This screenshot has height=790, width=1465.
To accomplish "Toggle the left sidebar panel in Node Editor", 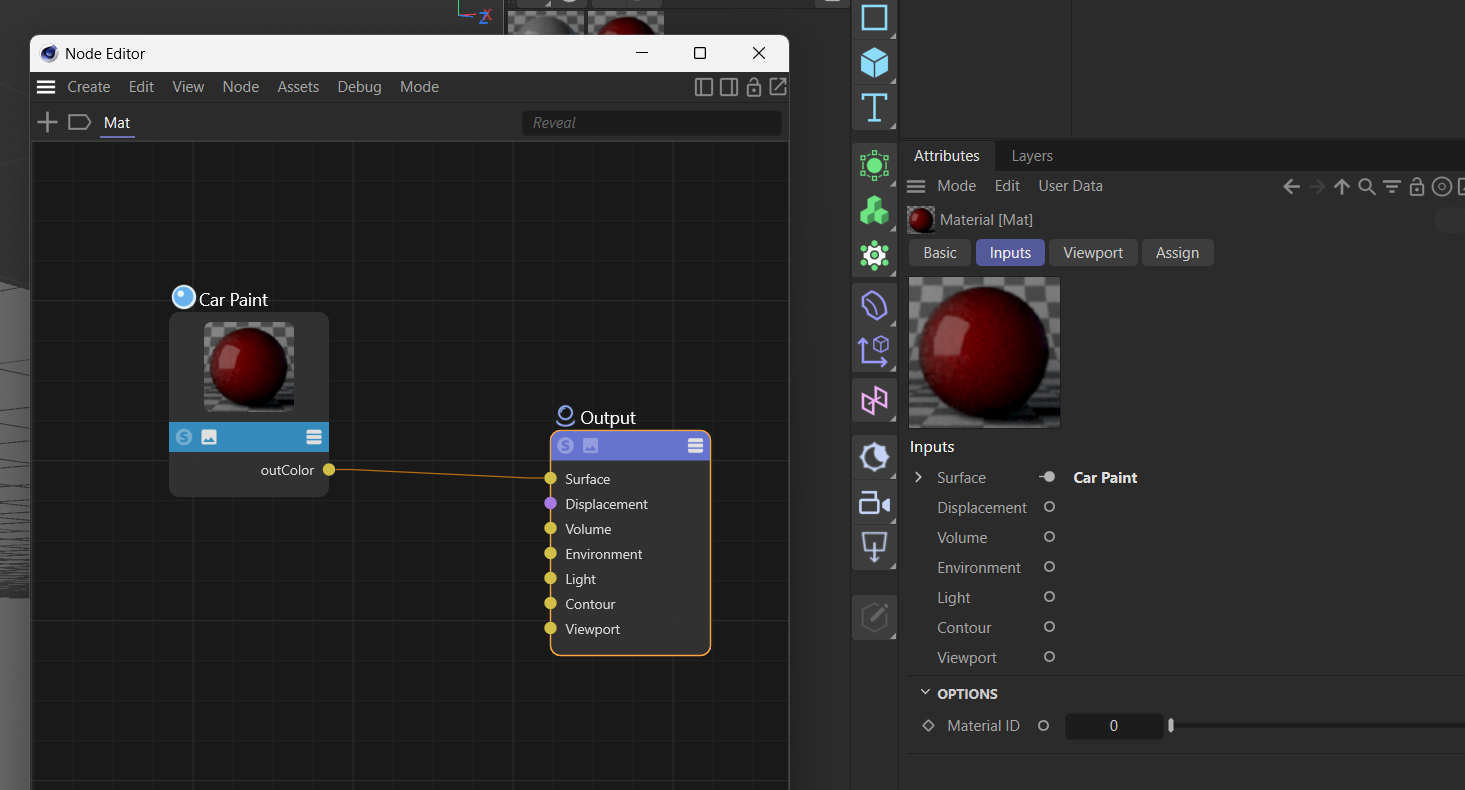I will pos(704,87).
